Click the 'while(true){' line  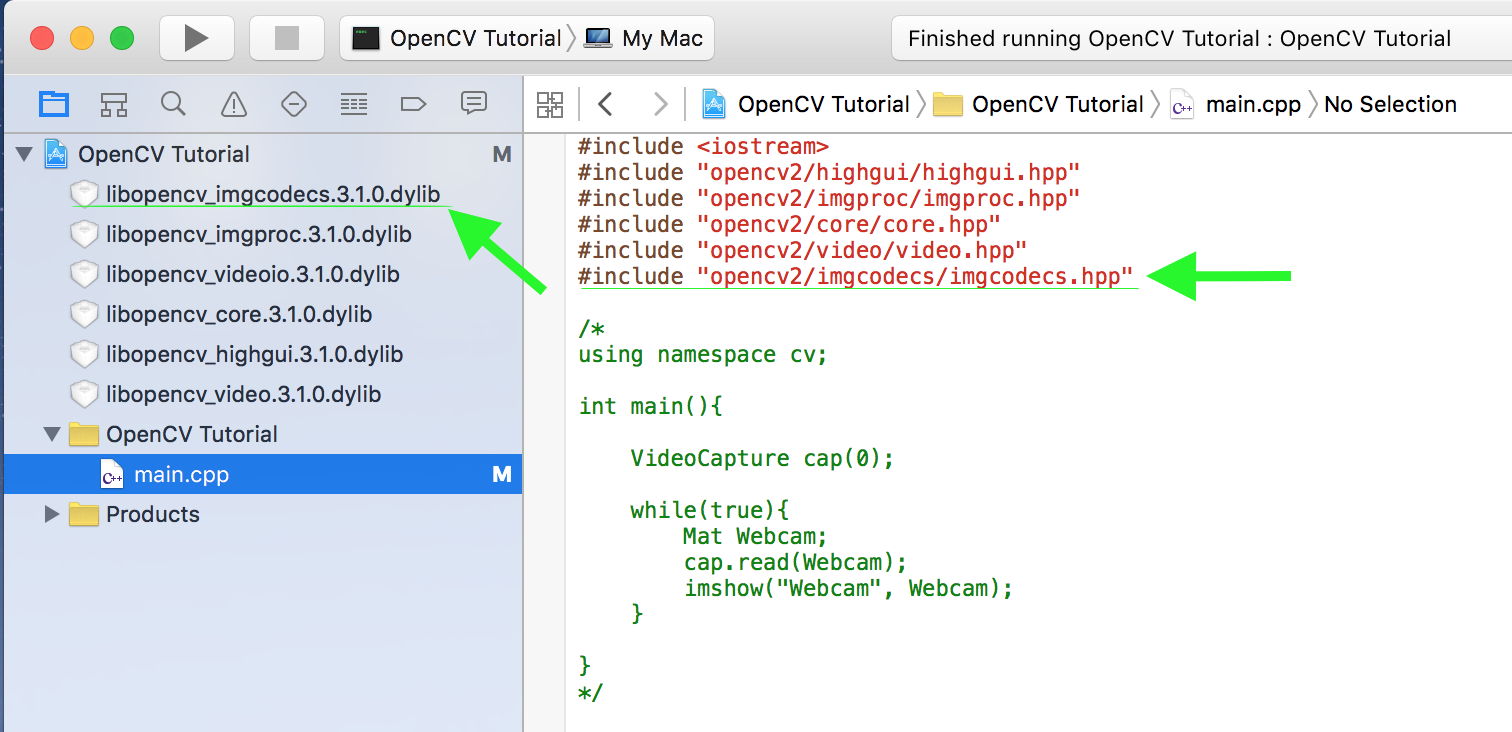[709, 510]
